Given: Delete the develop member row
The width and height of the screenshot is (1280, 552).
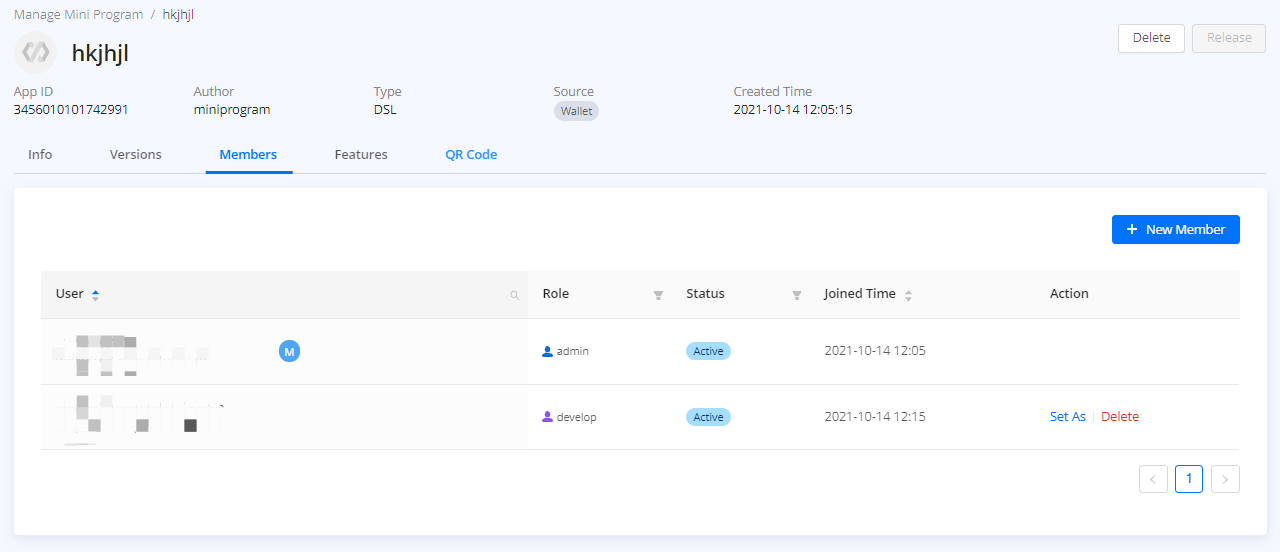Looking at the screenshot, I should [1120, 417].
